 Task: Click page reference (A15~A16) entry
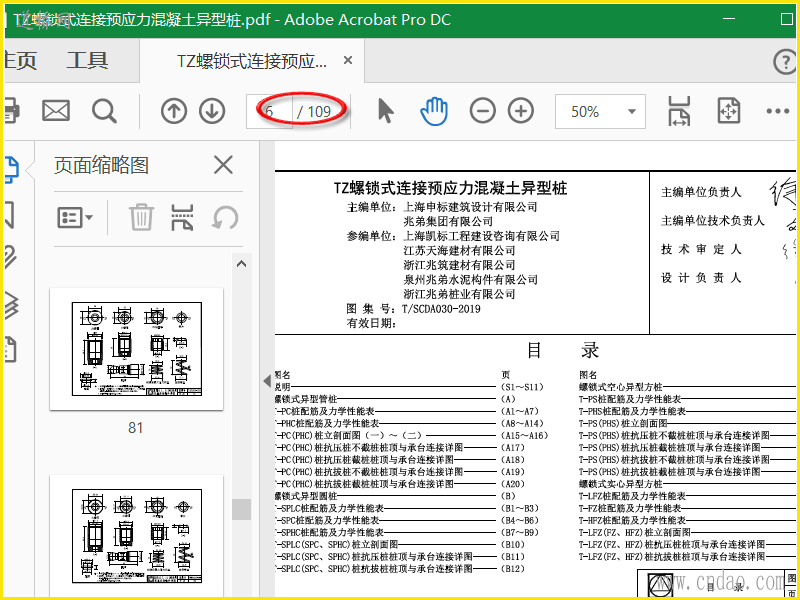pyautogui.click(x=524, y=436)
